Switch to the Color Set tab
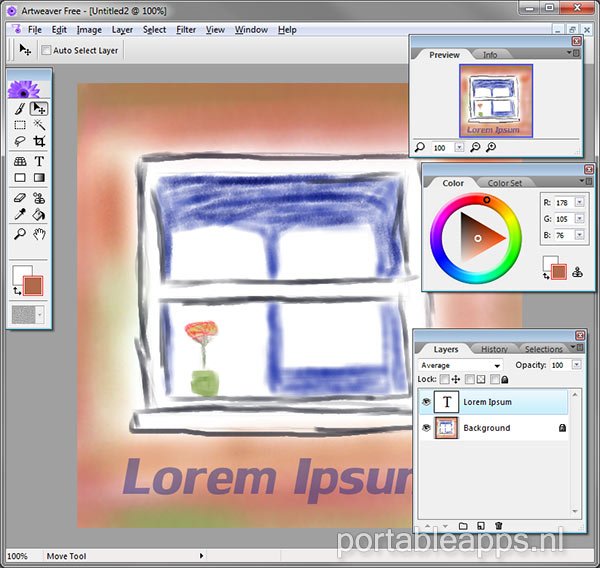The height and width of the screenshot is (568, 600). (x=504, y=183)
